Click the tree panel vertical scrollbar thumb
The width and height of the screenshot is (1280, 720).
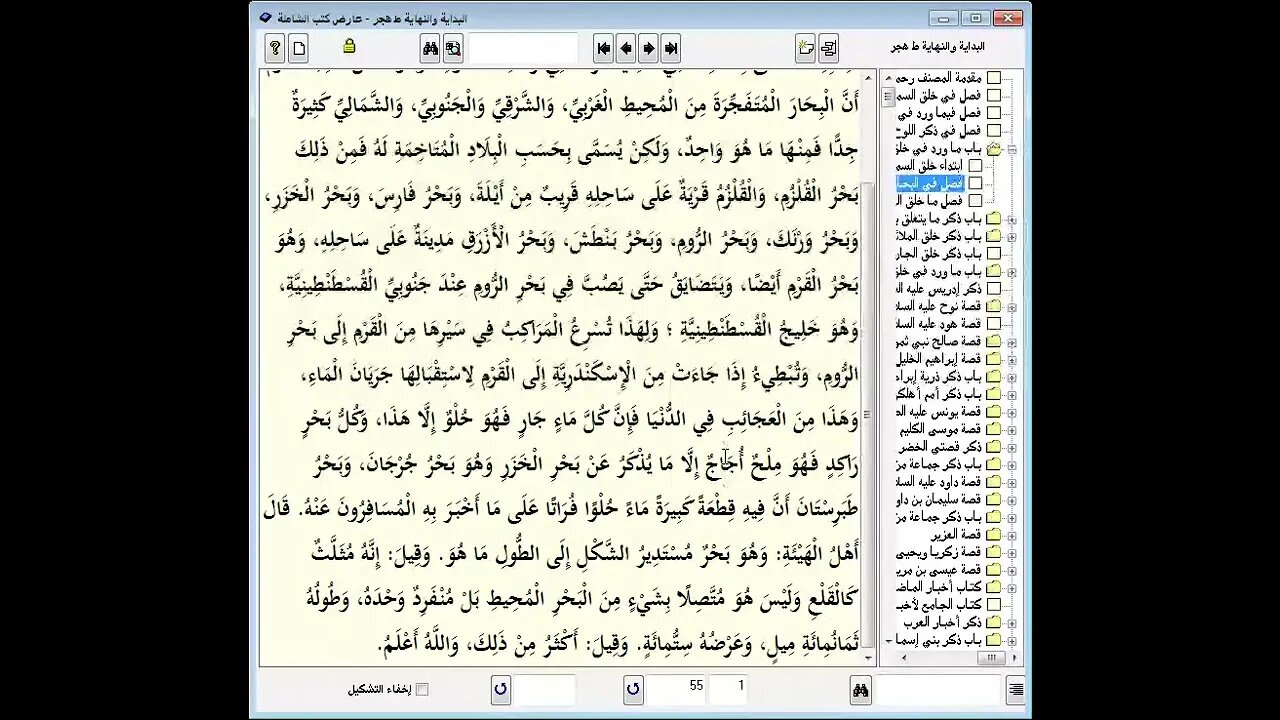pyautogui.click(x=887, y=97)
